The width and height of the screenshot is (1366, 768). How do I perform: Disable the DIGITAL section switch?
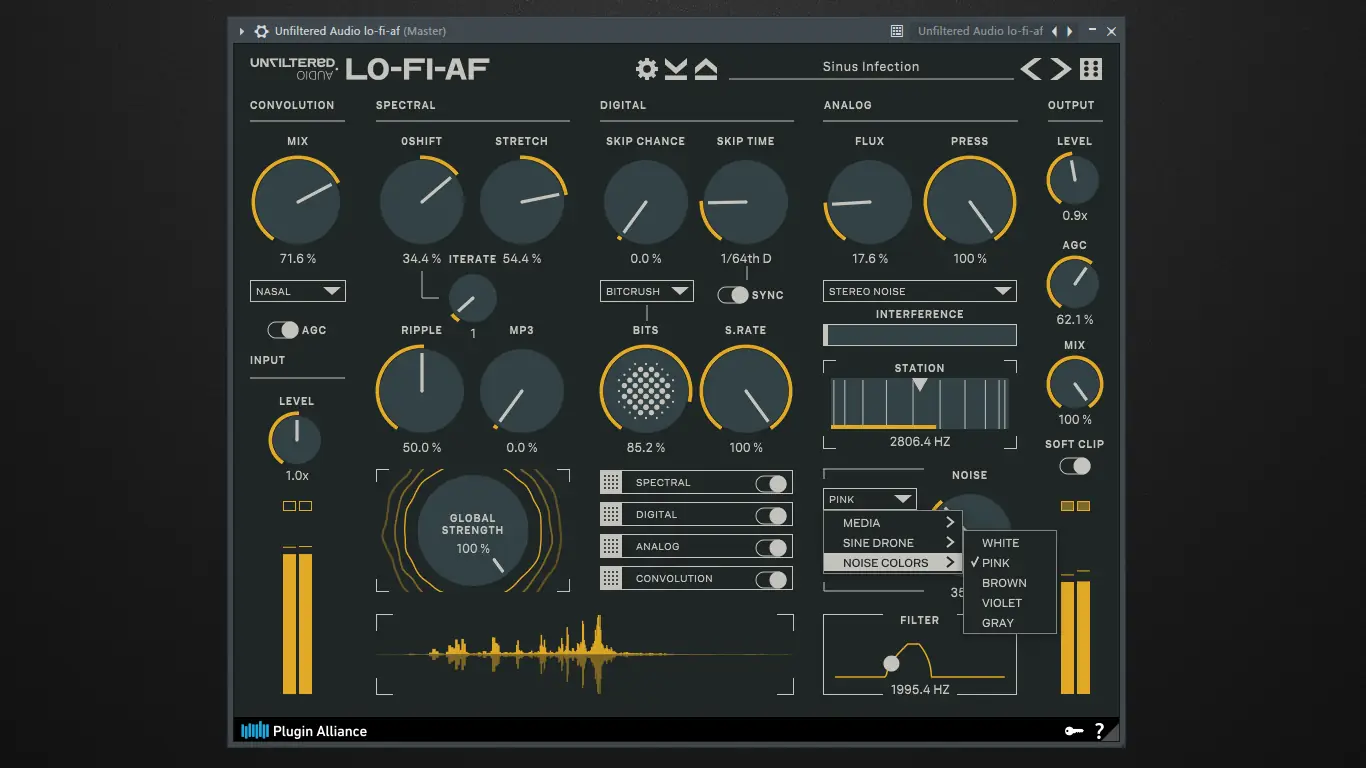(x=771, y=515)
